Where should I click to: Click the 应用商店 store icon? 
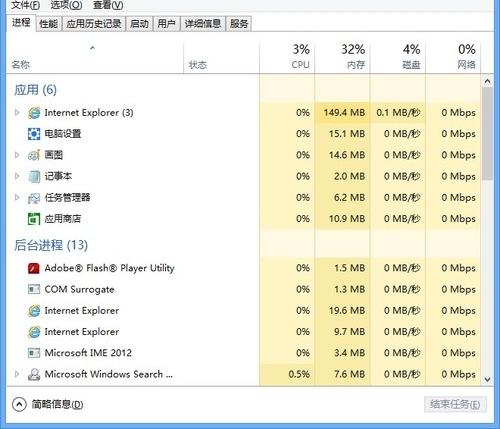[34, 219]
